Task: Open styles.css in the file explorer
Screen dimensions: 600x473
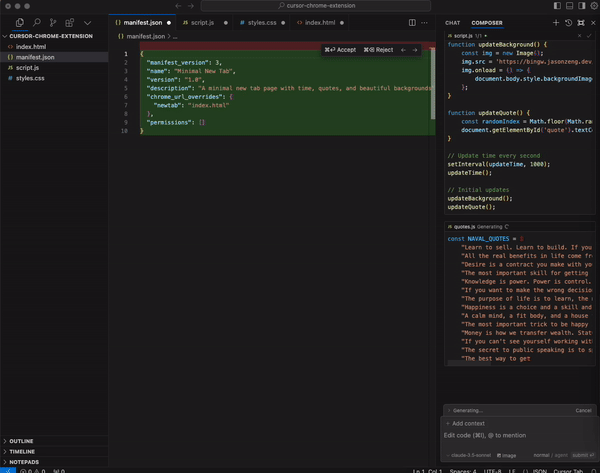Action: click(30, 77)
